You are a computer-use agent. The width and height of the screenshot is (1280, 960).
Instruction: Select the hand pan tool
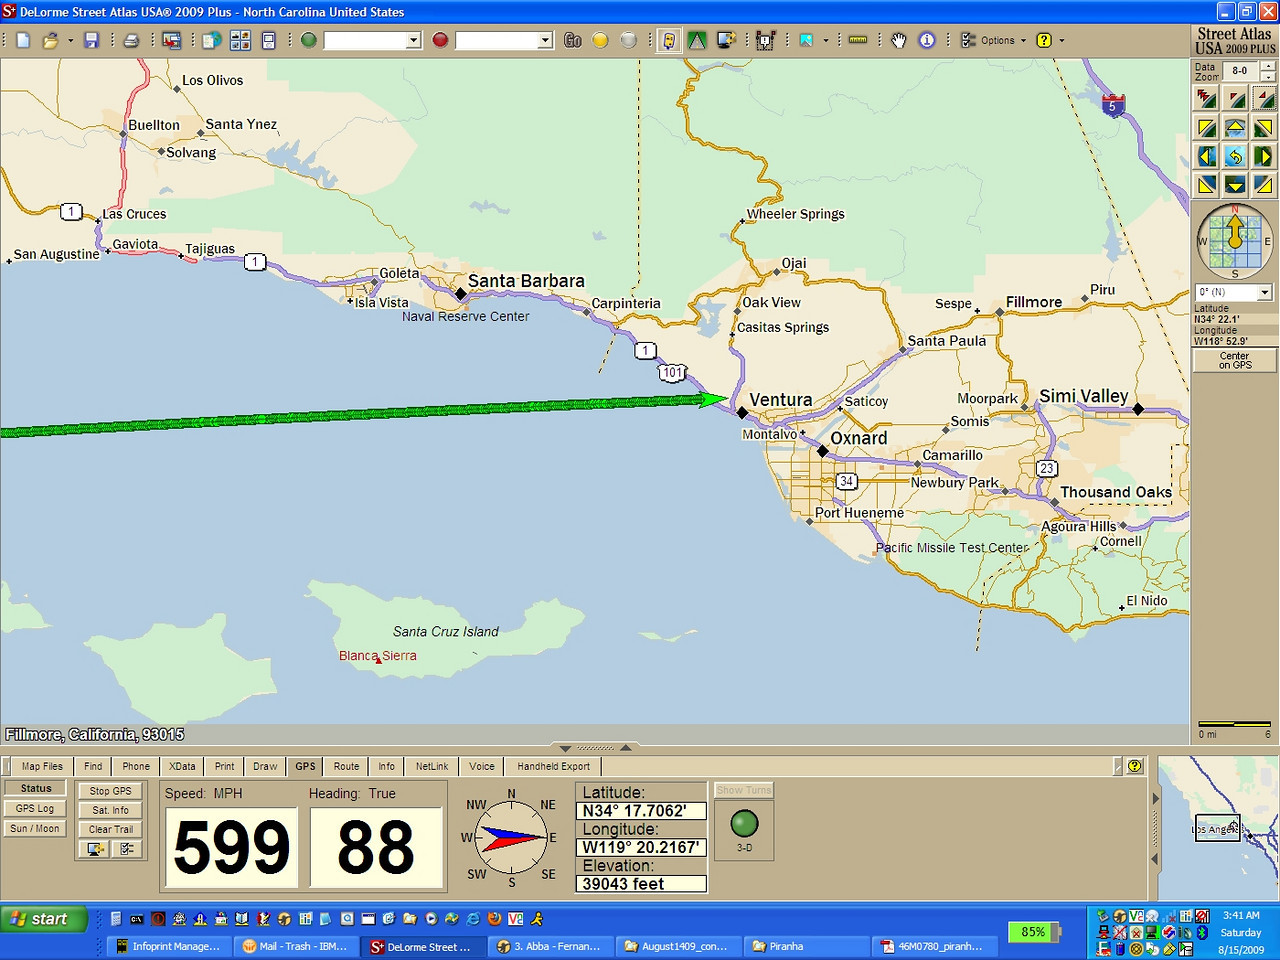point(899,40)
